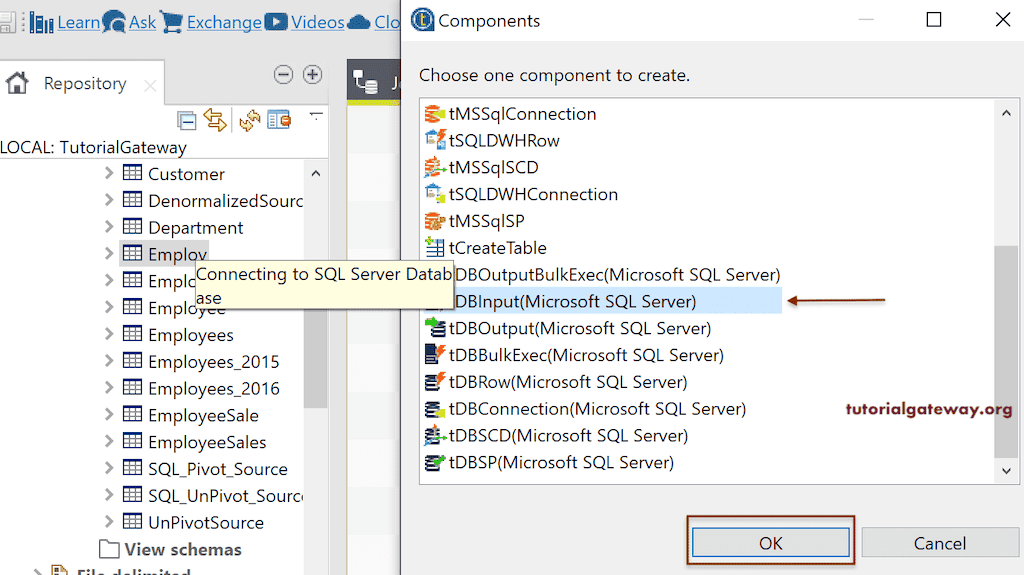Select tMSSqlConnection component

522,114
